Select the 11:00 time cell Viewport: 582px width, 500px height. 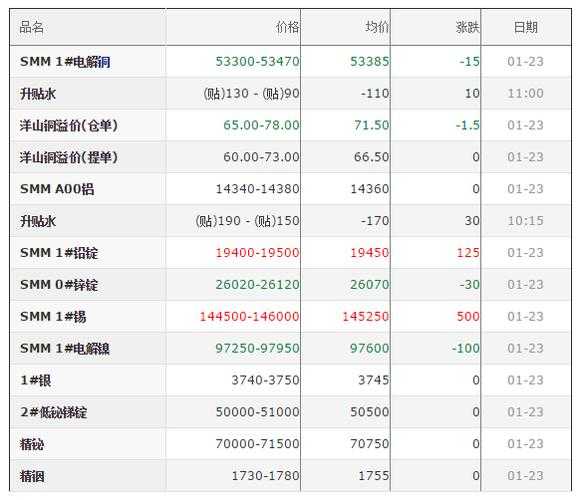526,93
